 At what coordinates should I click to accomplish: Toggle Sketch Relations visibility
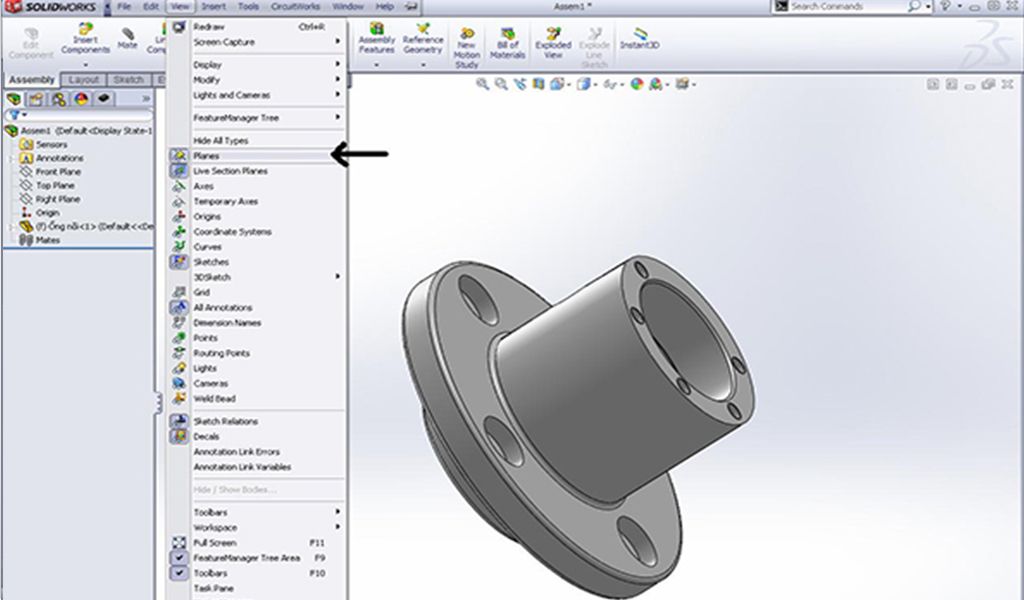pos(256,421)
